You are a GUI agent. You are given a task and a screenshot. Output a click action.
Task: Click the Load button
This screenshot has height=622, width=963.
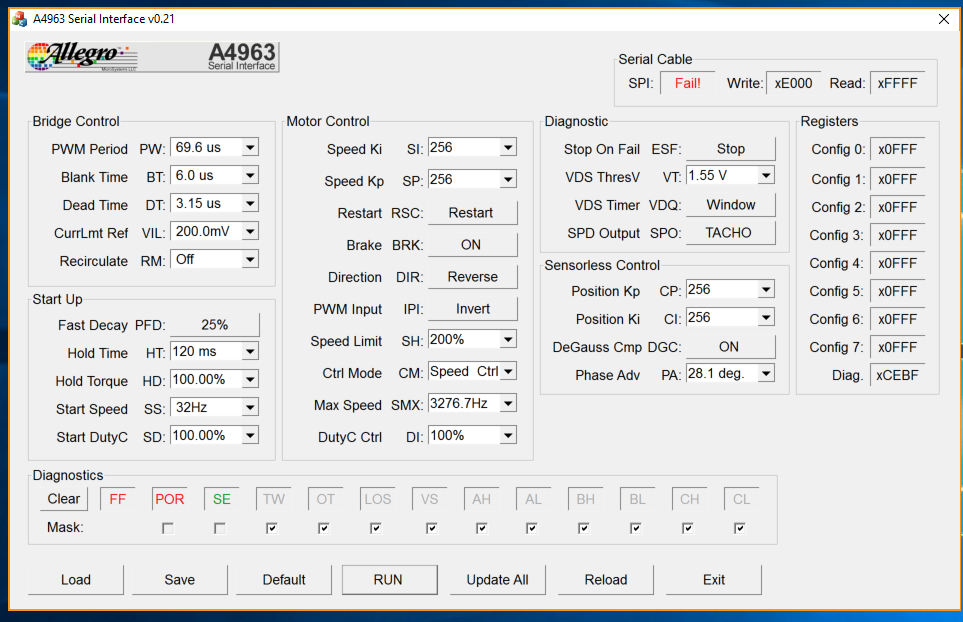point(76,580)
